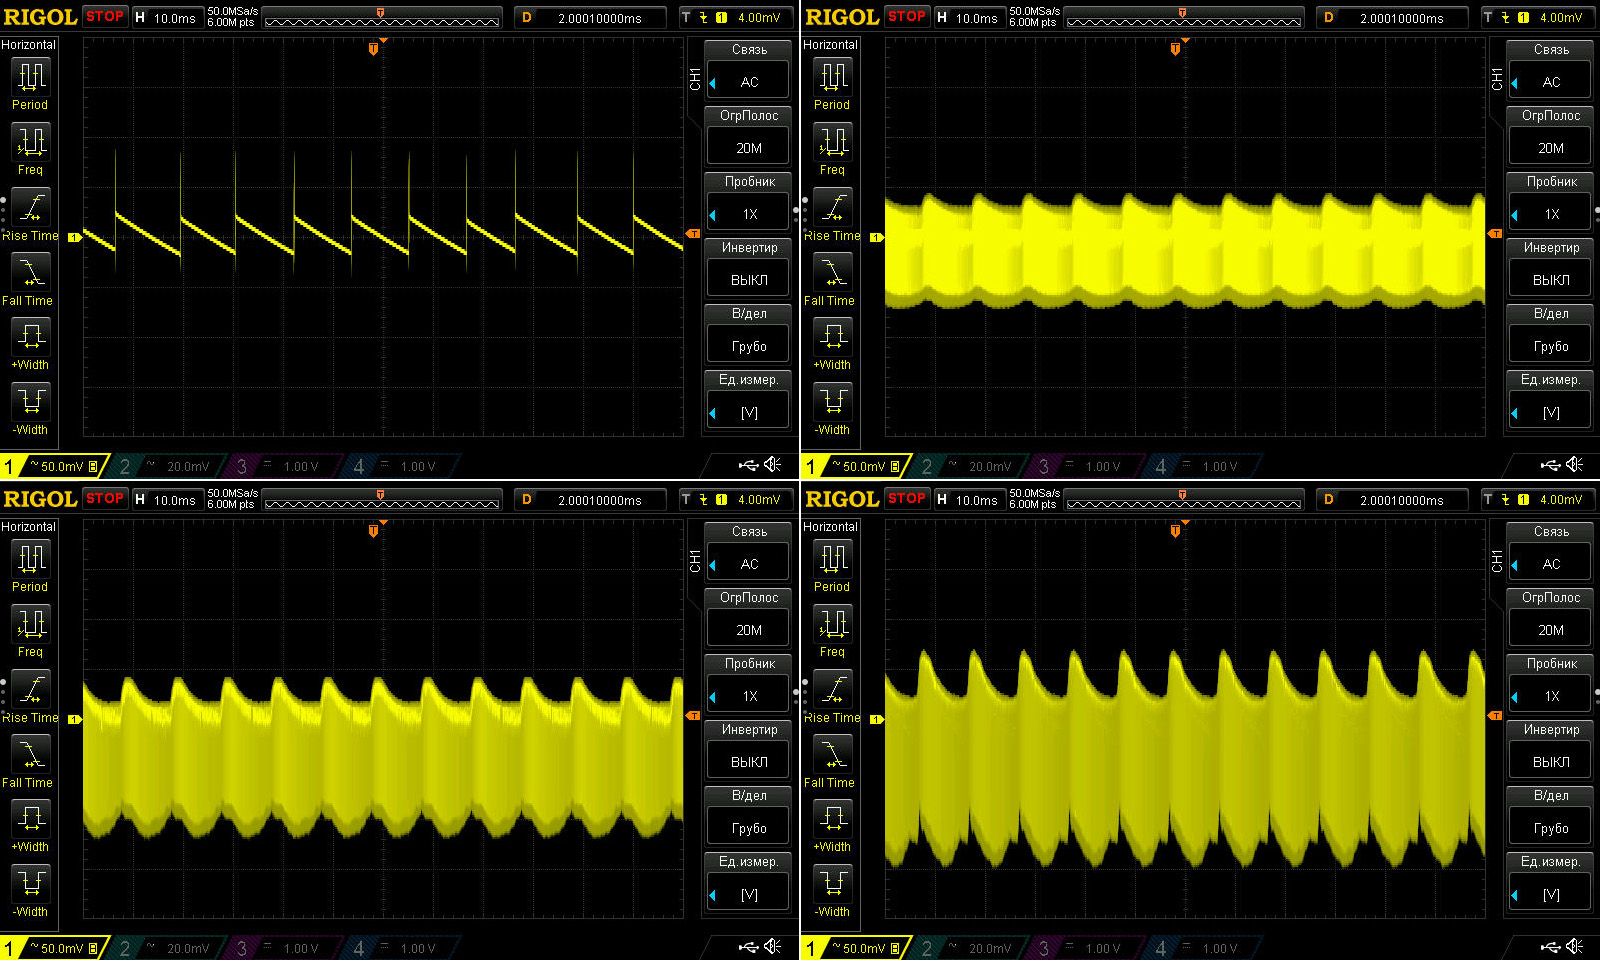Select +Width measurement icon in top-left scope
This screenshot has width=1600, height=960.
point(31,336)
